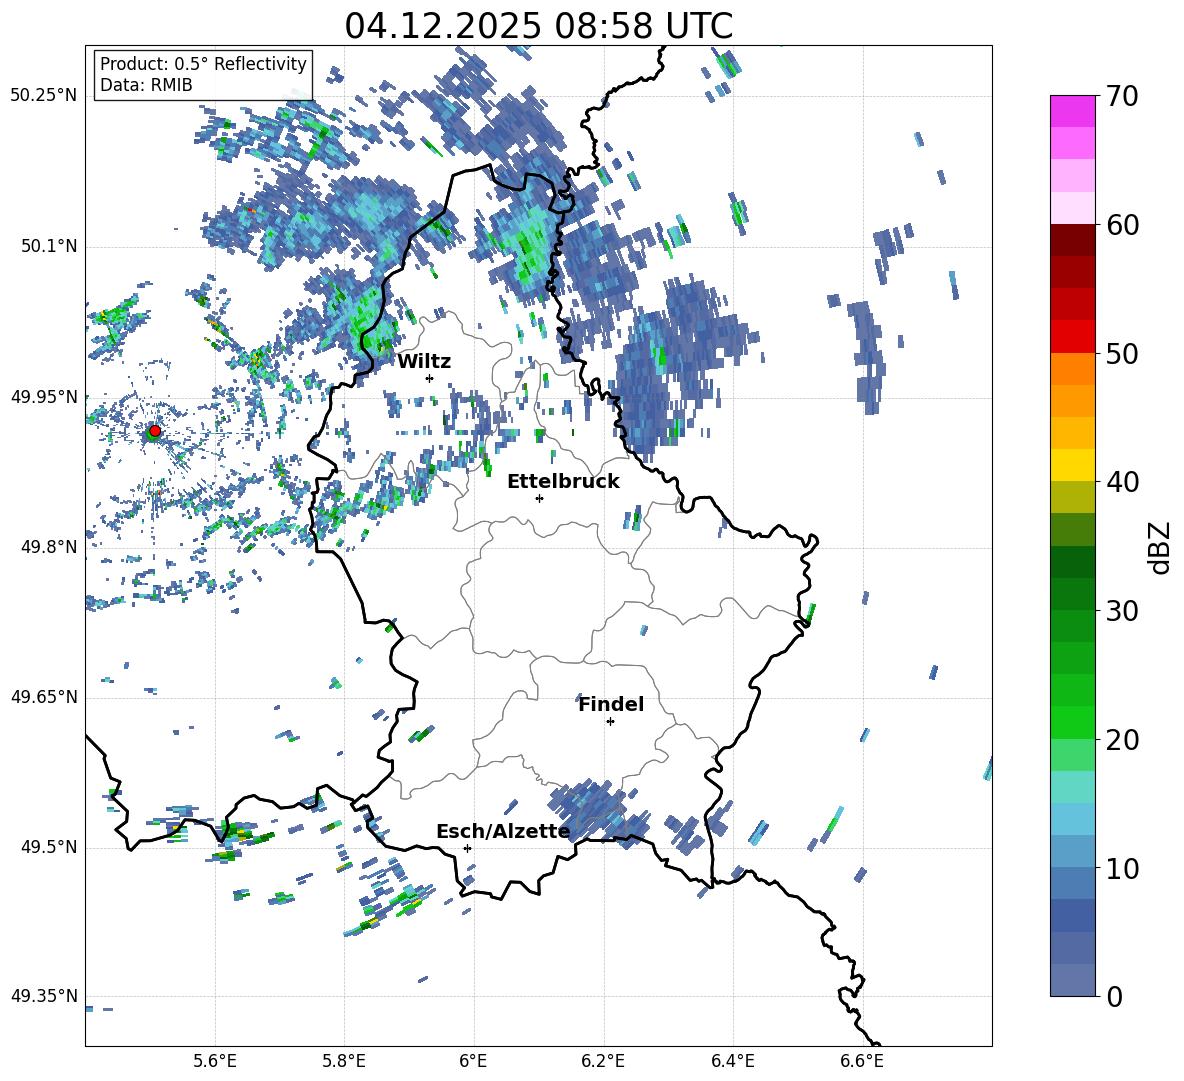Click the 6.6°E longitude label
1184x1081 pixels.
click(x=862, y=1061)
